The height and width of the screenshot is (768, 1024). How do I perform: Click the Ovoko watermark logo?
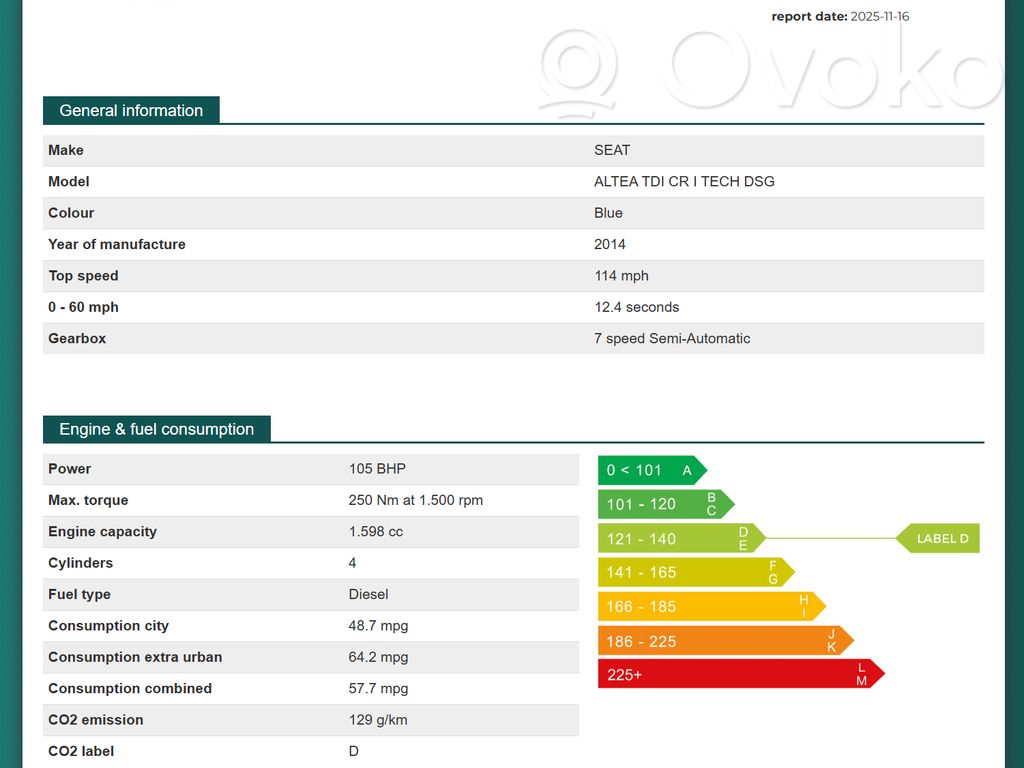click(769, 71)
